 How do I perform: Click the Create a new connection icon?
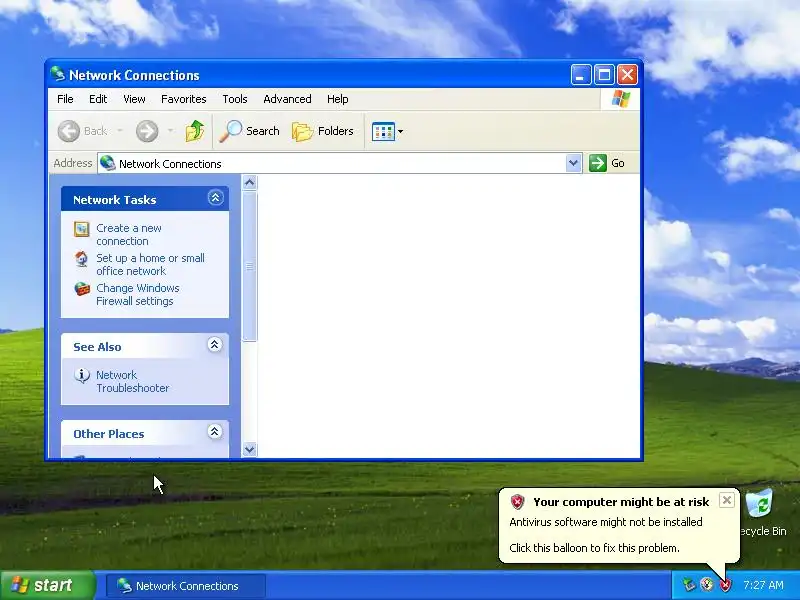pyautogui.click(x=82, y=229)
